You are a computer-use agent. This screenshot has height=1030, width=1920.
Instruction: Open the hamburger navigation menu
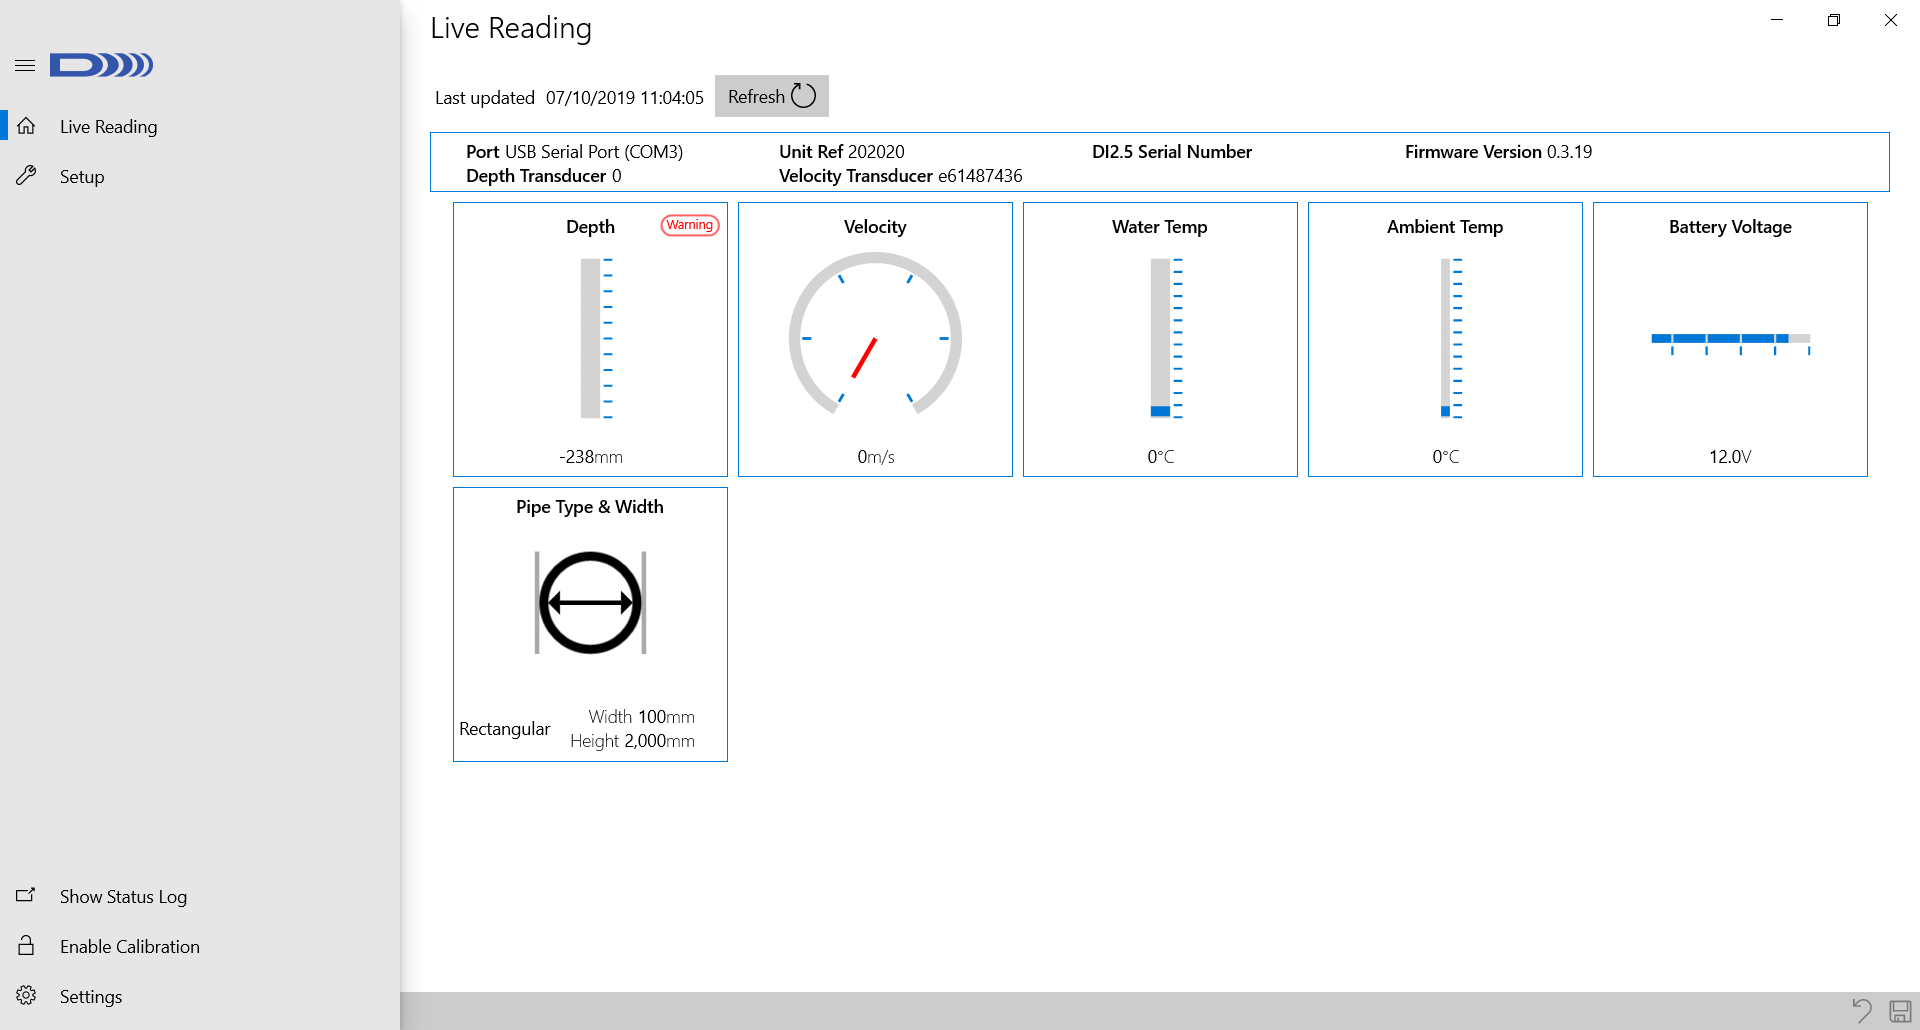[25, 66]
